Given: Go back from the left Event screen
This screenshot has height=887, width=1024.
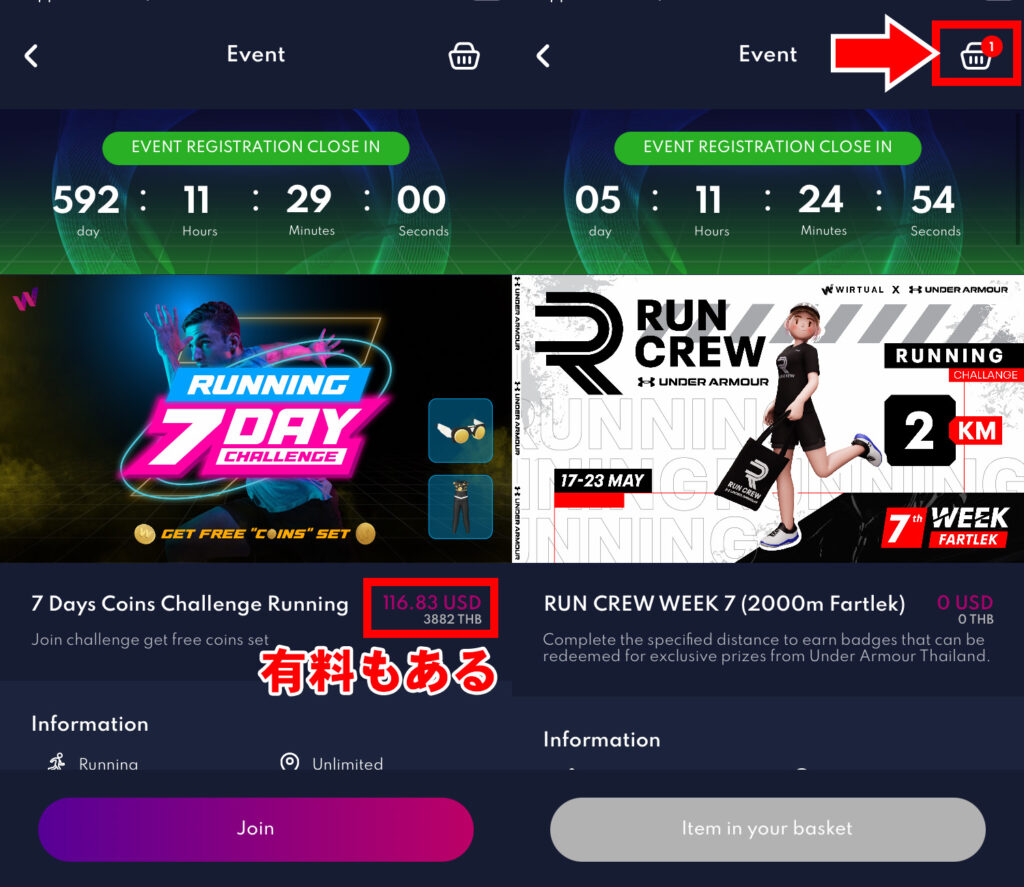Looking at the screenshot, I should click(x=31, y=56).
